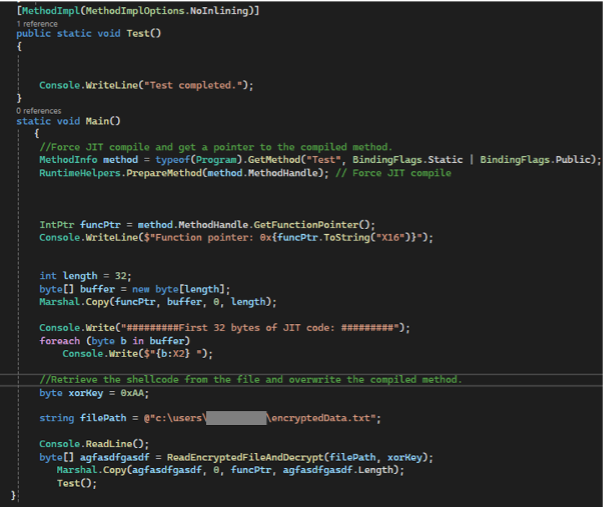Click the IntPtr funcPtr declaration line
The image size is (604, 508).
207,225
